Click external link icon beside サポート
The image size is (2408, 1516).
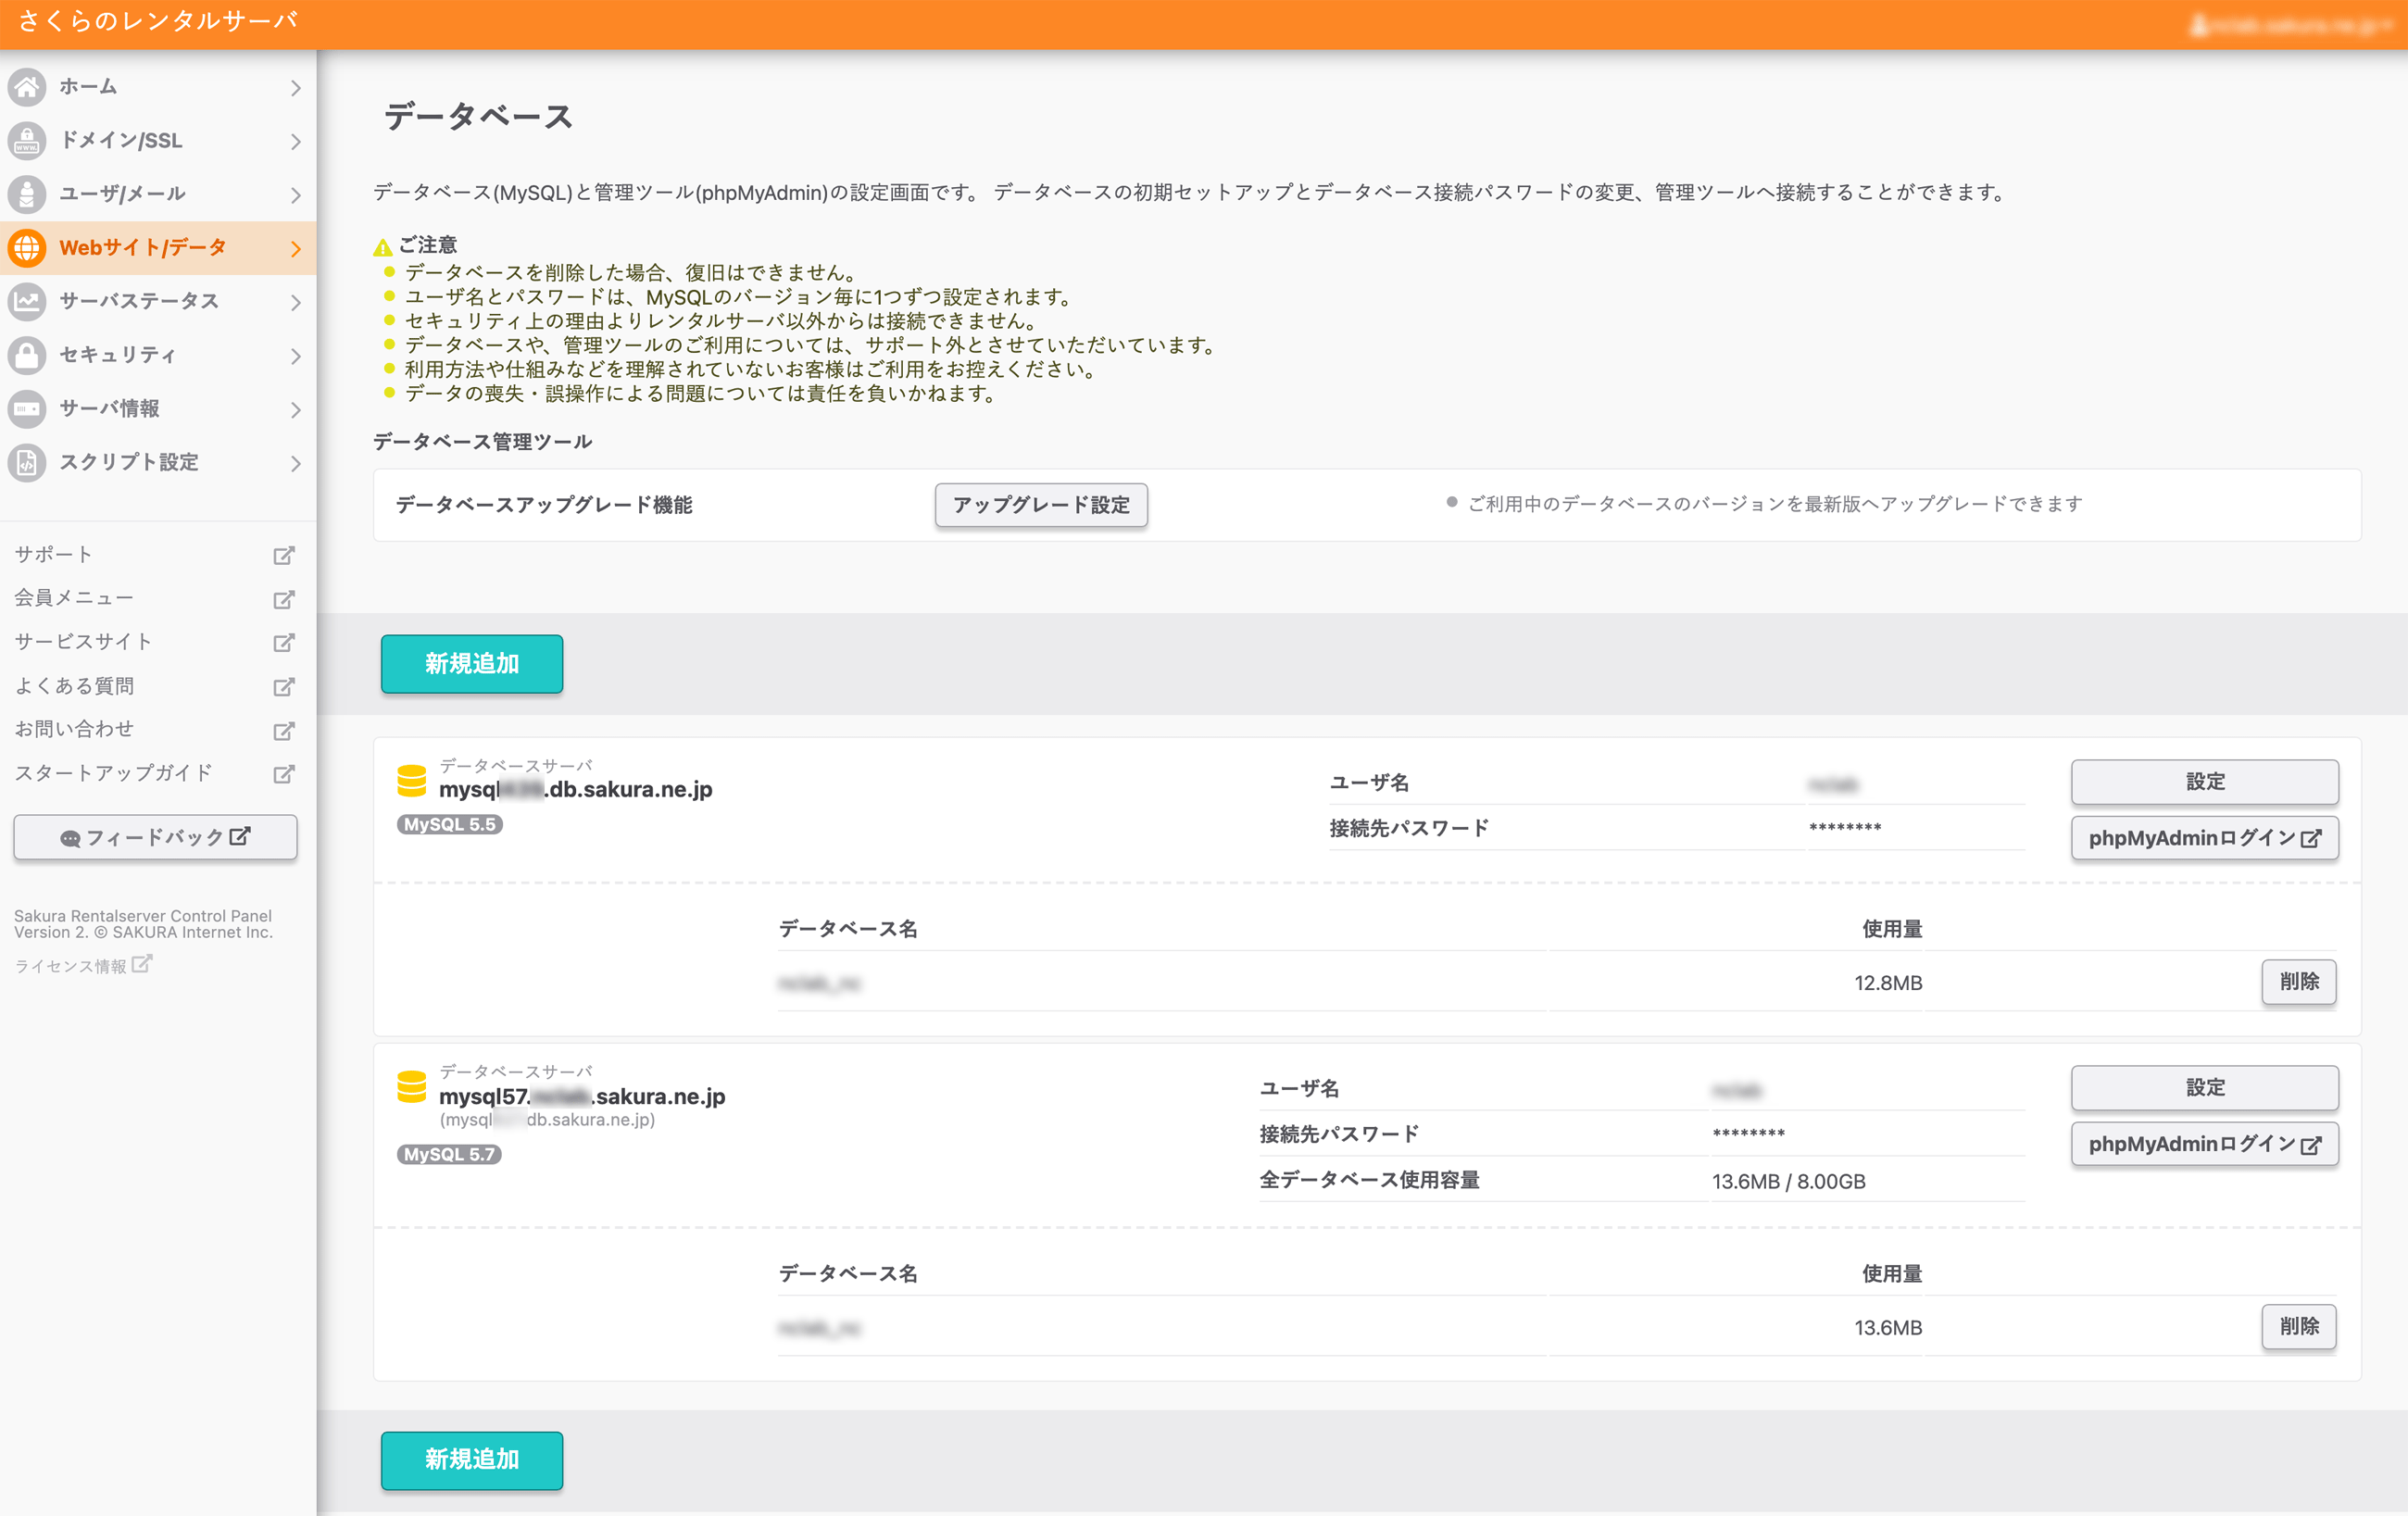(284, 555)
